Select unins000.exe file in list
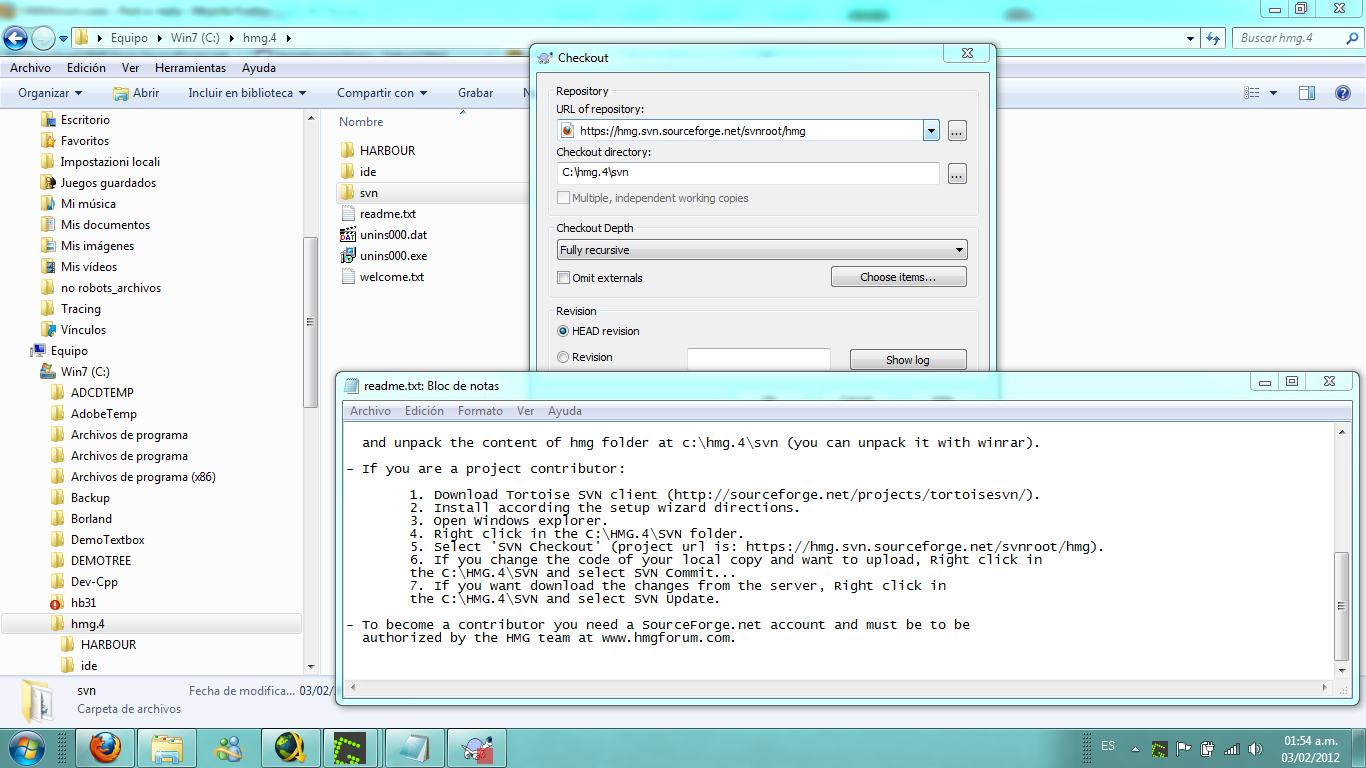This screenshot has height=768, width=1366. (x=393, y=256)
